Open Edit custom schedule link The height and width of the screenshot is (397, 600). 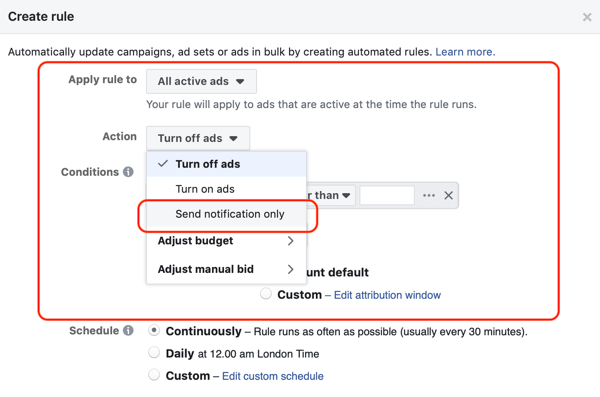(x=273, y=376)
